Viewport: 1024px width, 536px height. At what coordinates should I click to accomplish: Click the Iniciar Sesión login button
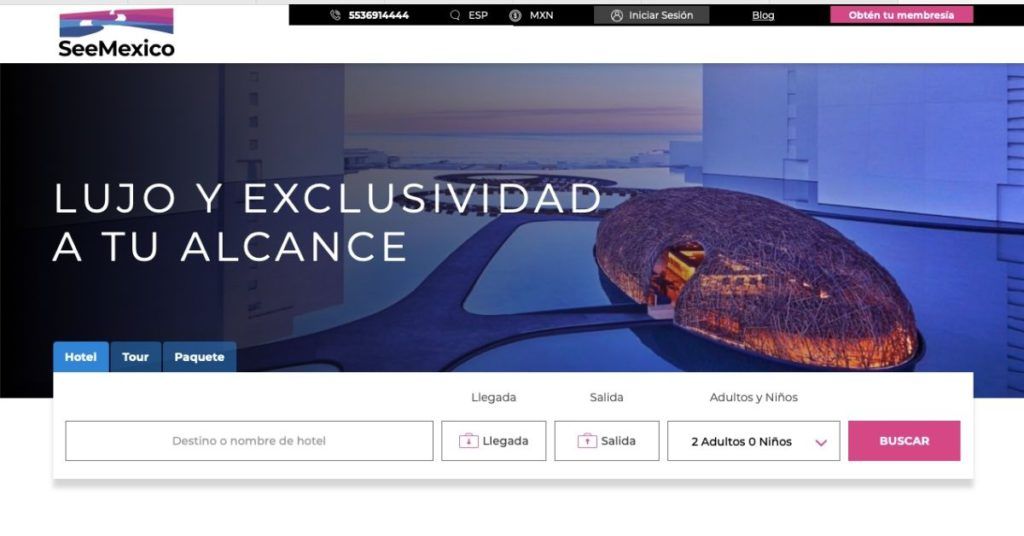point(651,15)
